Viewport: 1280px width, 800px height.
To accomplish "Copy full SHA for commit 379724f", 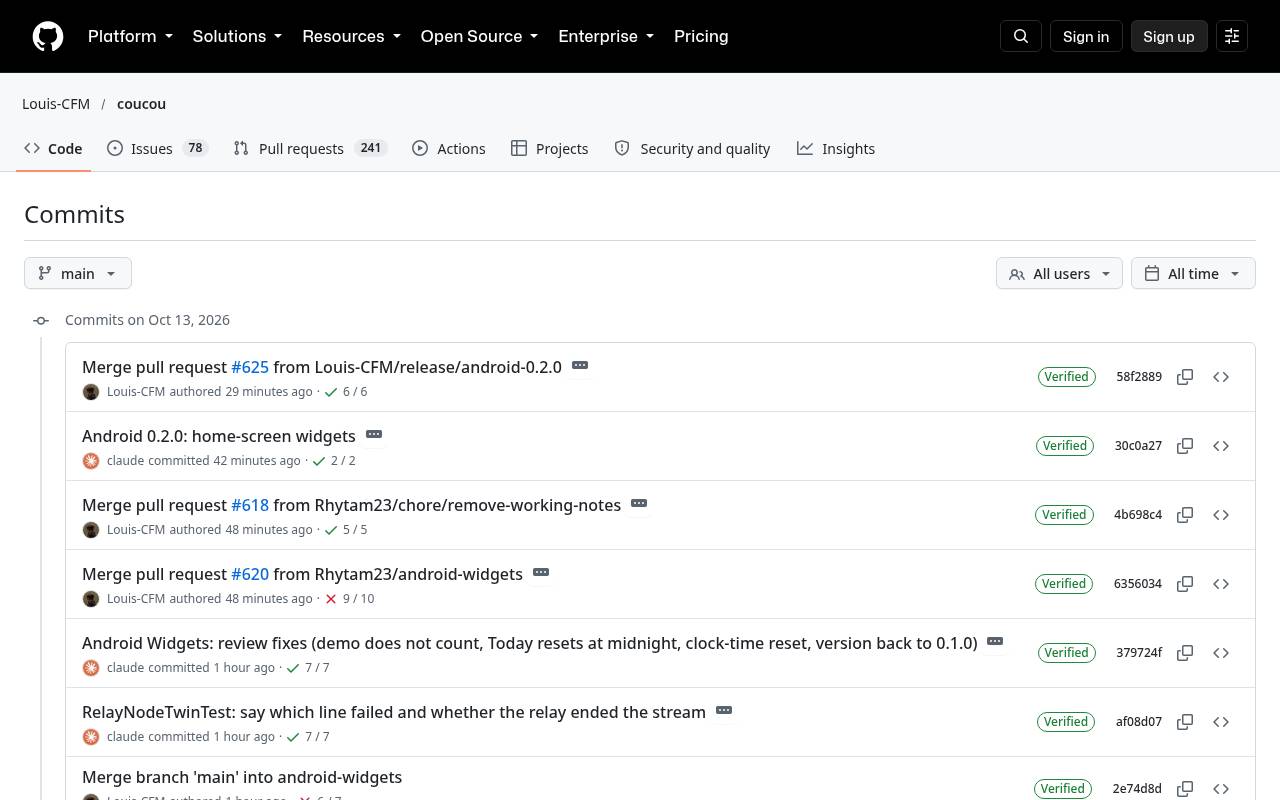I will [x=1185, y=653].
